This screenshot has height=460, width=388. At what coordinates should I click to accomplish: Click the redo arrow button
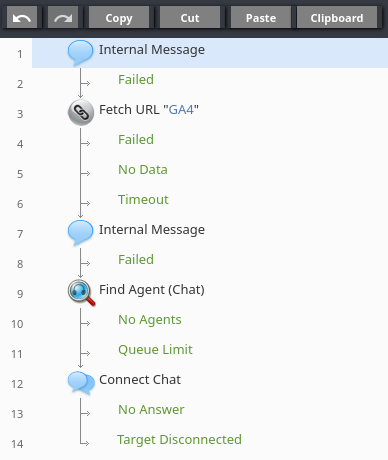point(63,17)
